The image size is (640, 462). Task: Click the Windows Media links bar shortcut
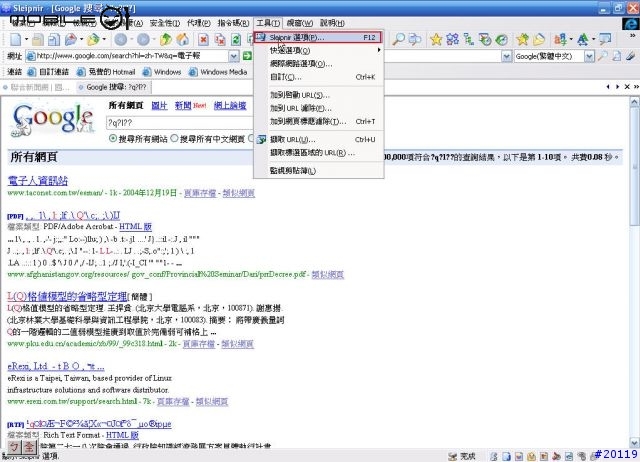pos(218,72)
